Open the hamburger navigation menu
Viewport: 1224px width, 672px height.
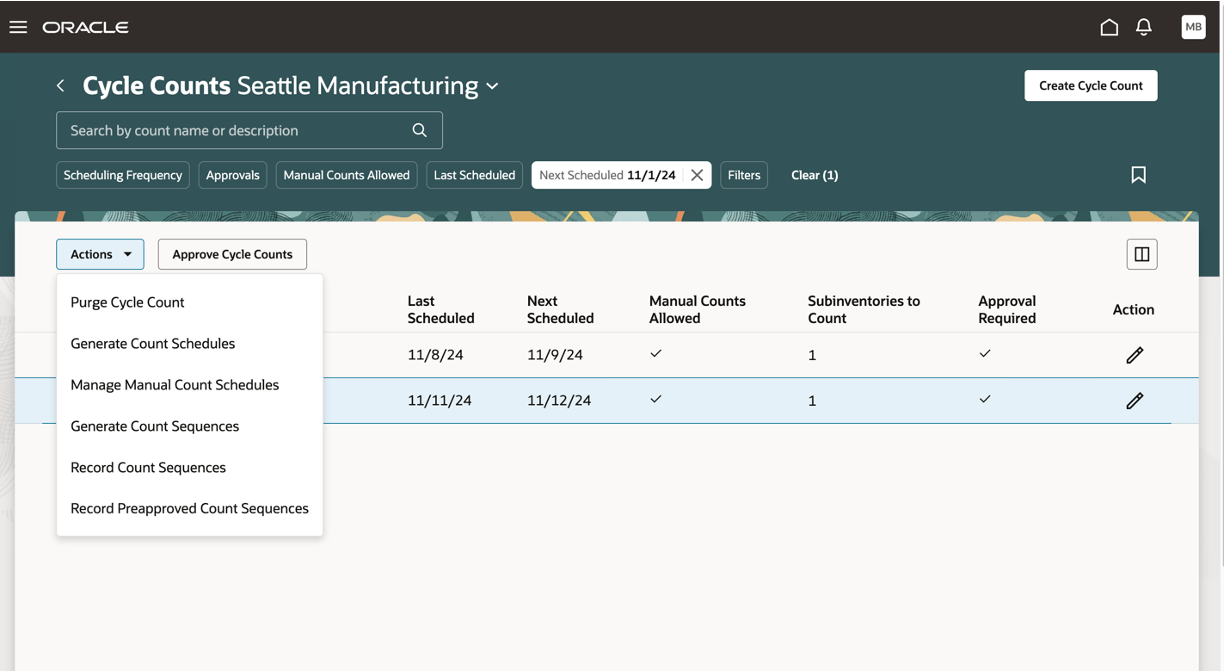pos(18,27)
